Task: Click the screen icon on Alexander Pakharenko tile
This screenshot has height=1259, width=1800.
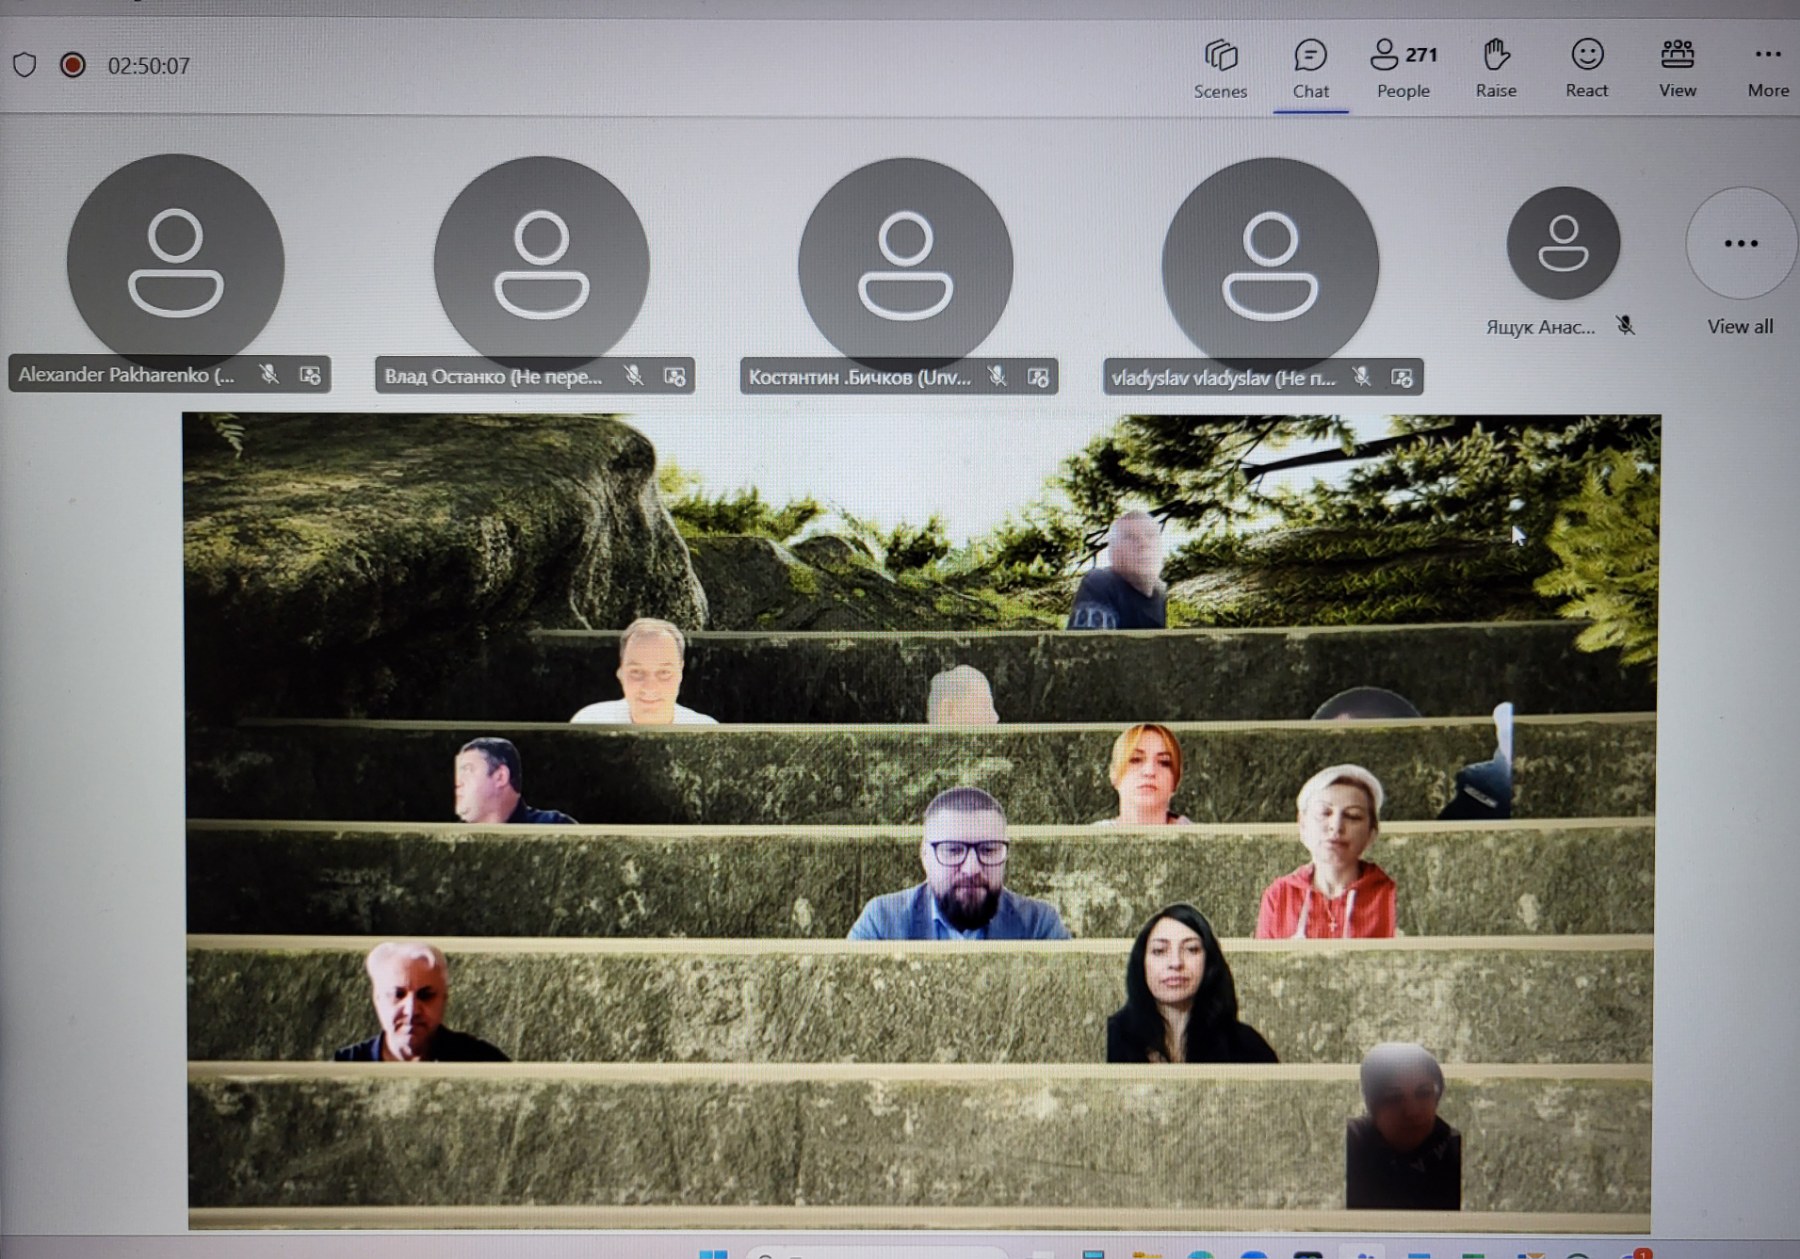Action: pyautogui.click(x=310, y=375)
